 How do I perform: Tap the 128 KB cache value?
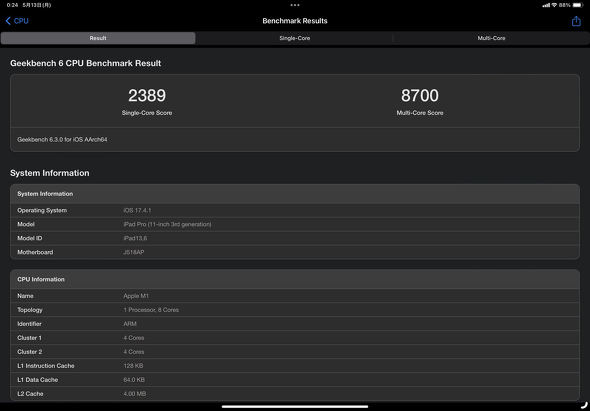(x=133, y=366)
